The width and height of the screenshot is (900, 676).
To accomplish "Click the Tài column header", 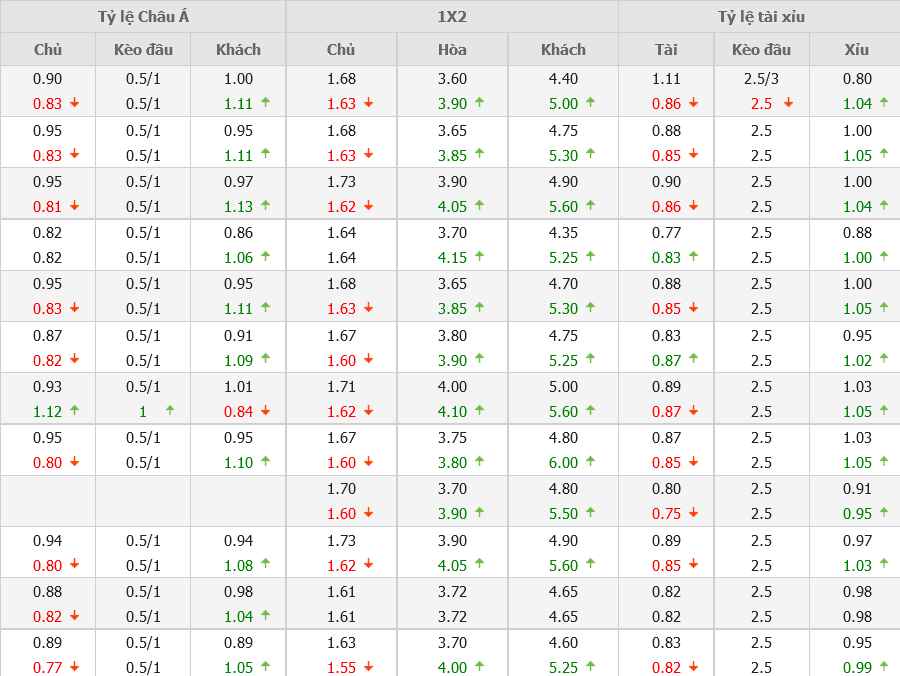I will coord(666,49).
